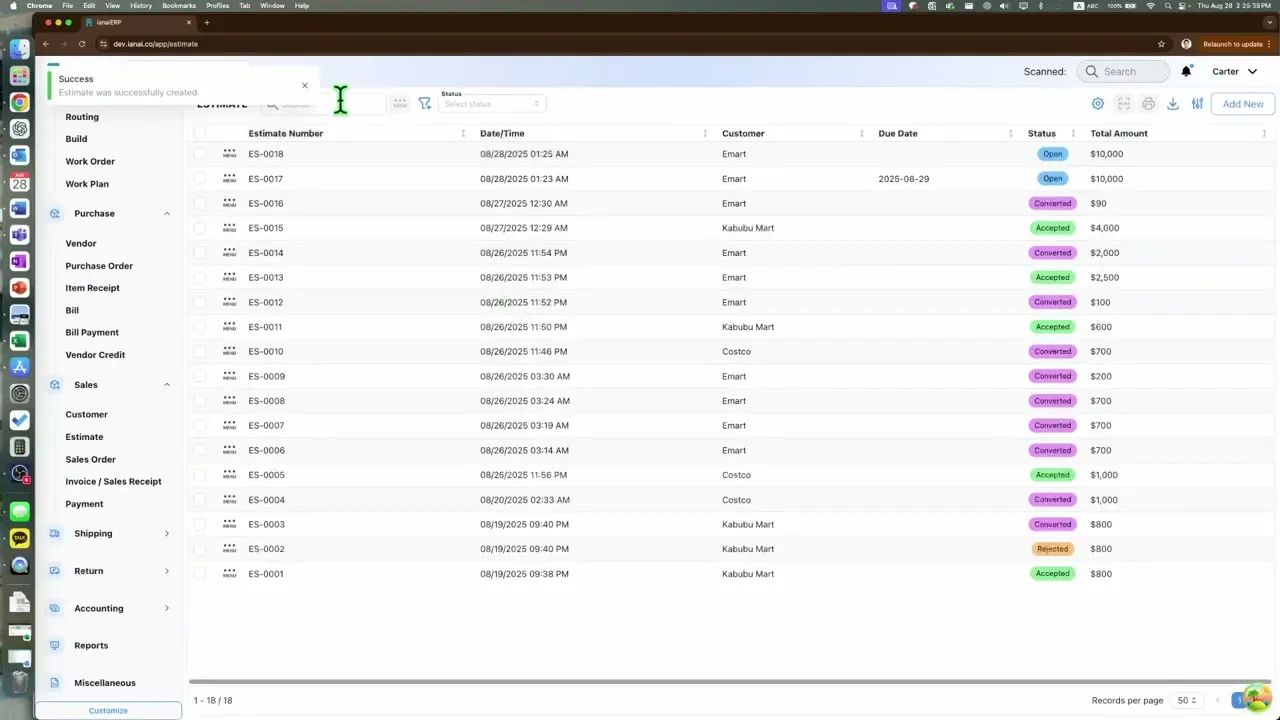Open the row menu for ES-0010
Image resolution: width=1280 pixels, height=720 pixels.
(230, 351)
